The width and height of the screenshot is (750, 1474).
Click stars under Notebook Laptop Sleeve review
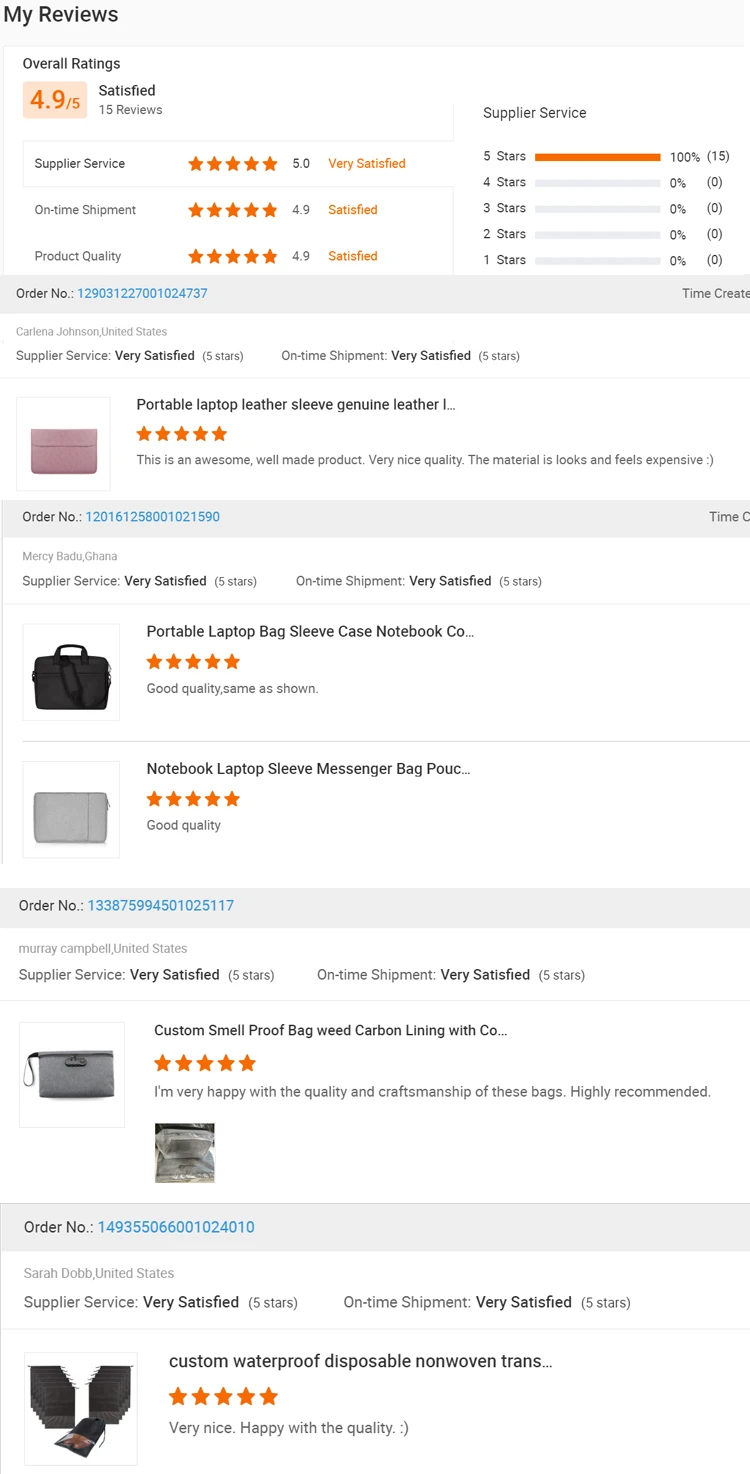[193, 799]
